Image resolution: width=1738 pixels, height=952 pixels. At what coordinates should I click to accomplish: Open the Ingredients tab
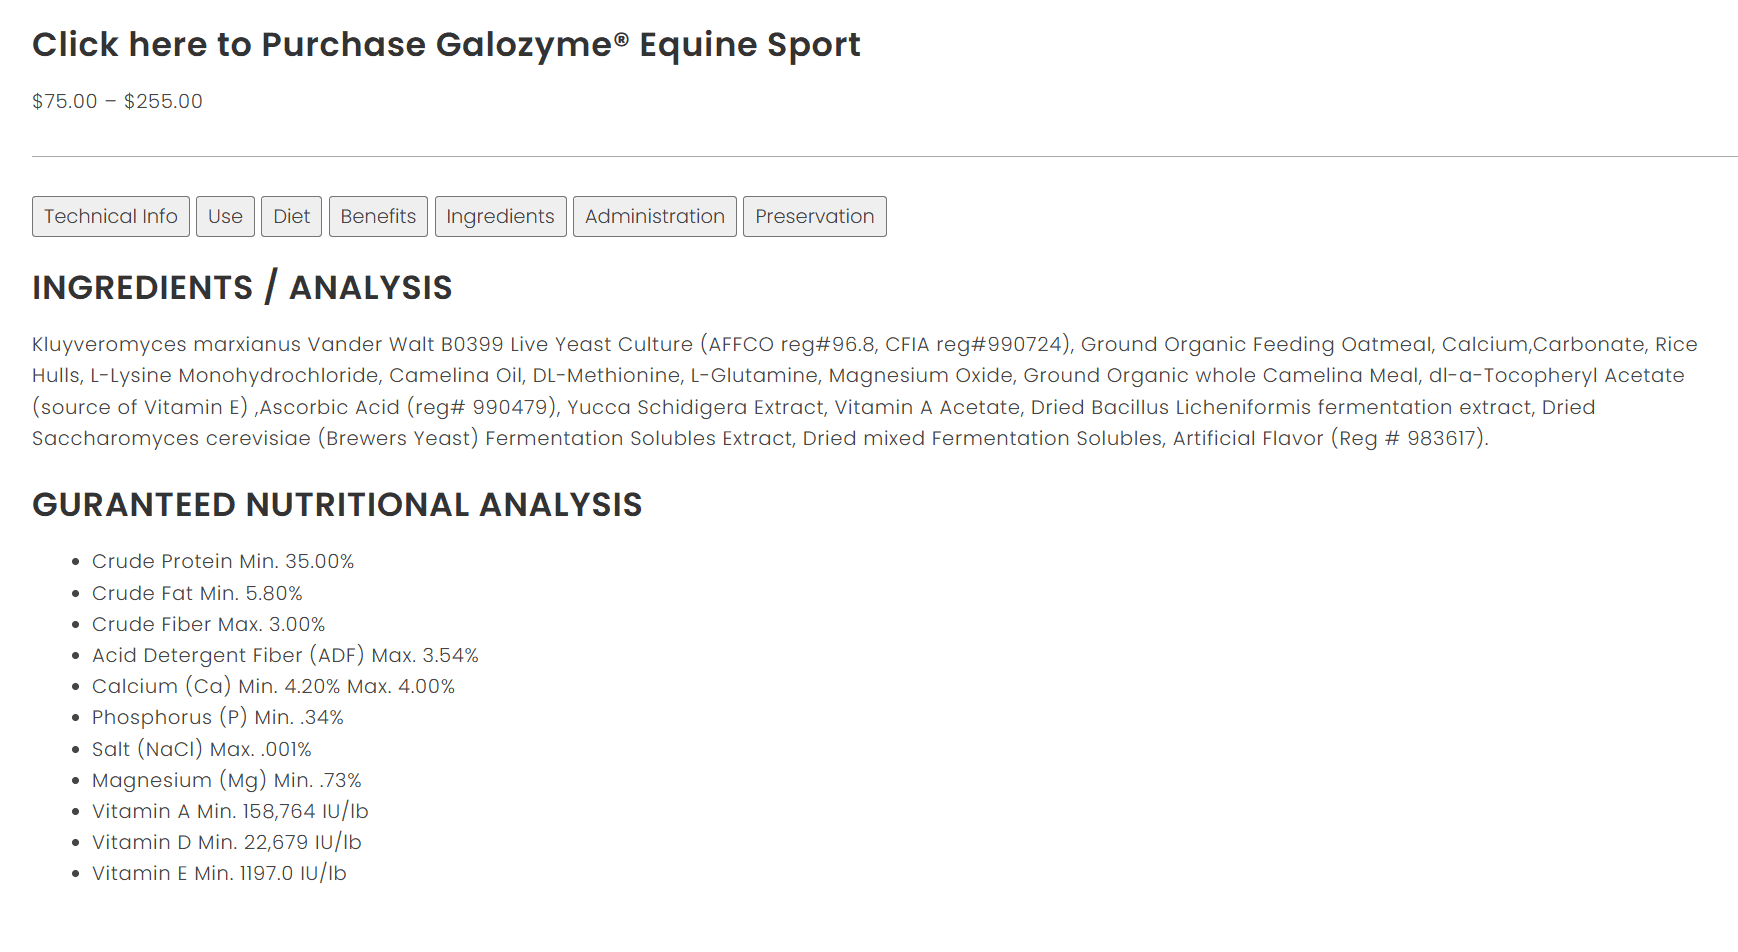[x=500, y=217]
